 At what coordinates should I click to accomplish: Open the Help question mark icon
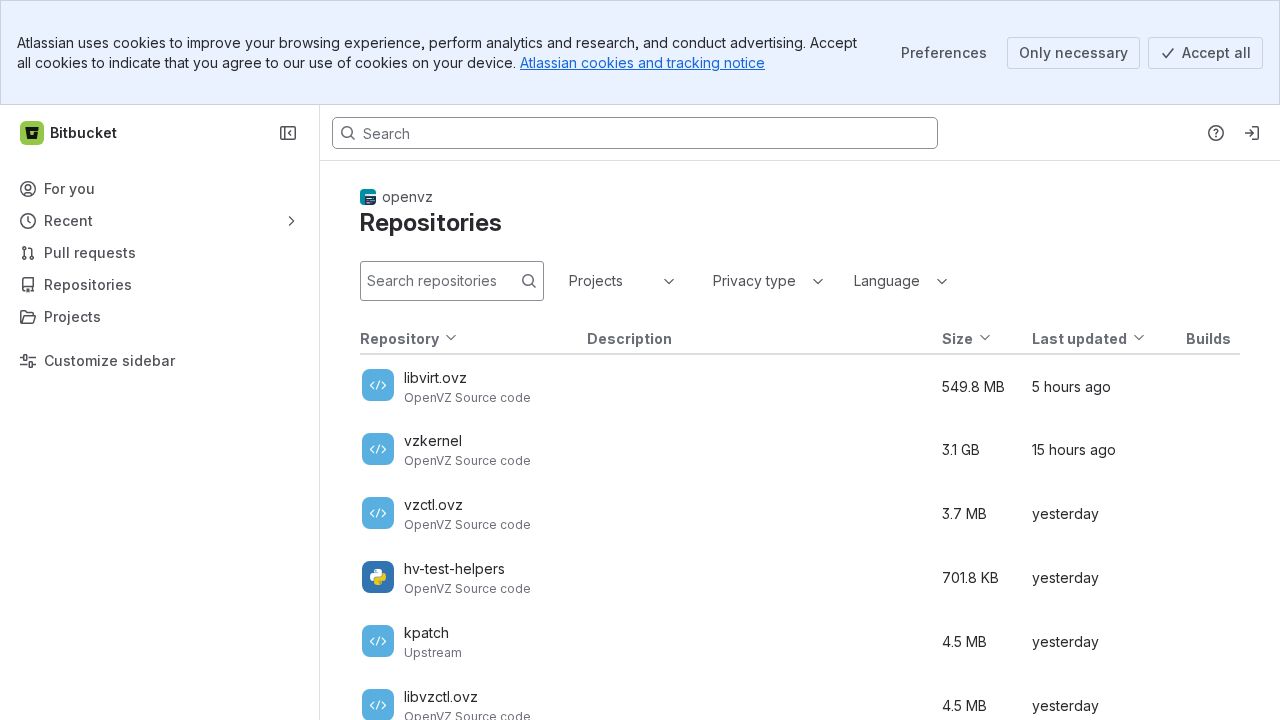click(x=1216, y=133)
